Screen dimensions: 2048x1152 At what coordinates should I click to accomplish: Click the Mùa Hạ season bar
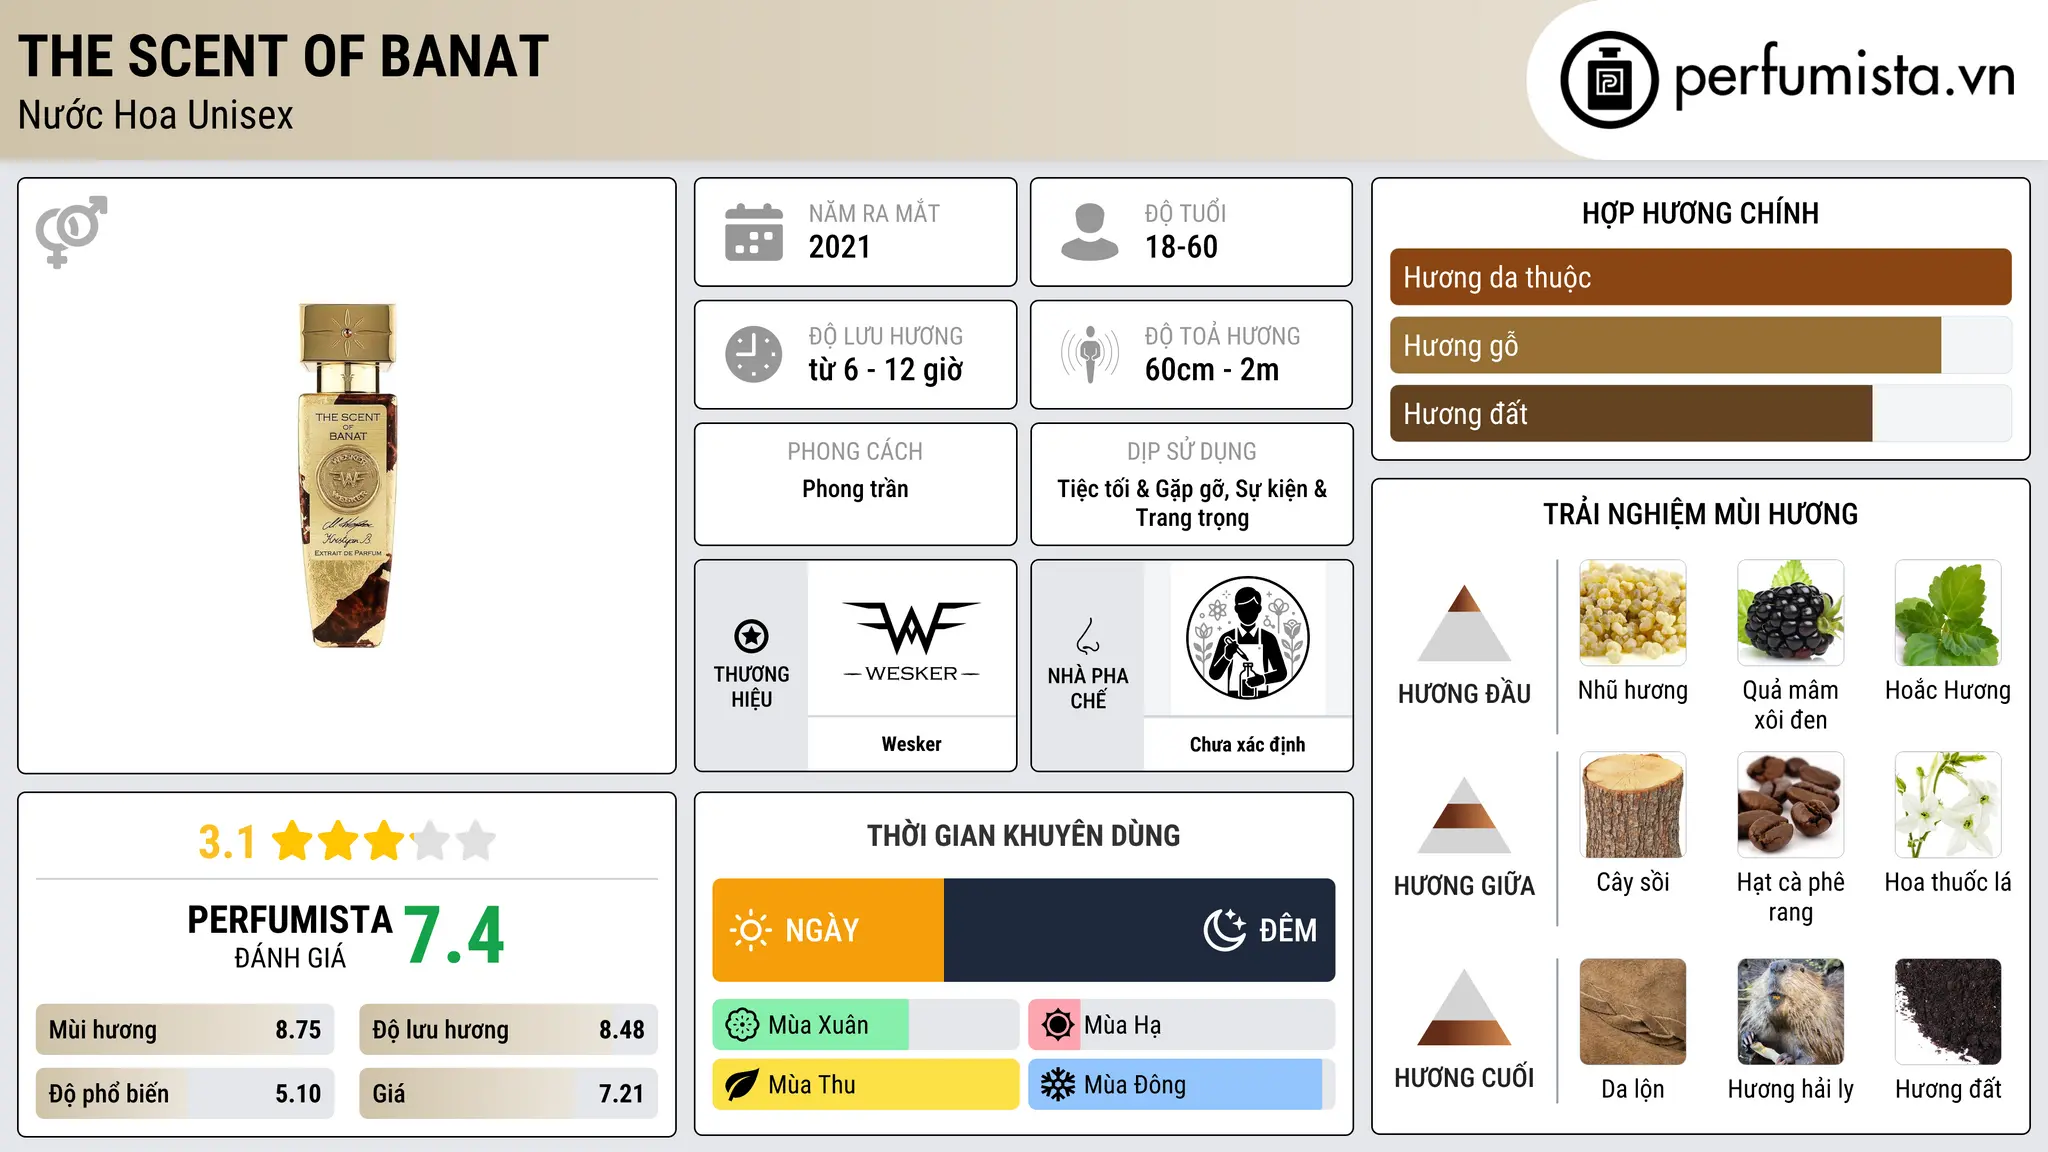[1181, 1025]
